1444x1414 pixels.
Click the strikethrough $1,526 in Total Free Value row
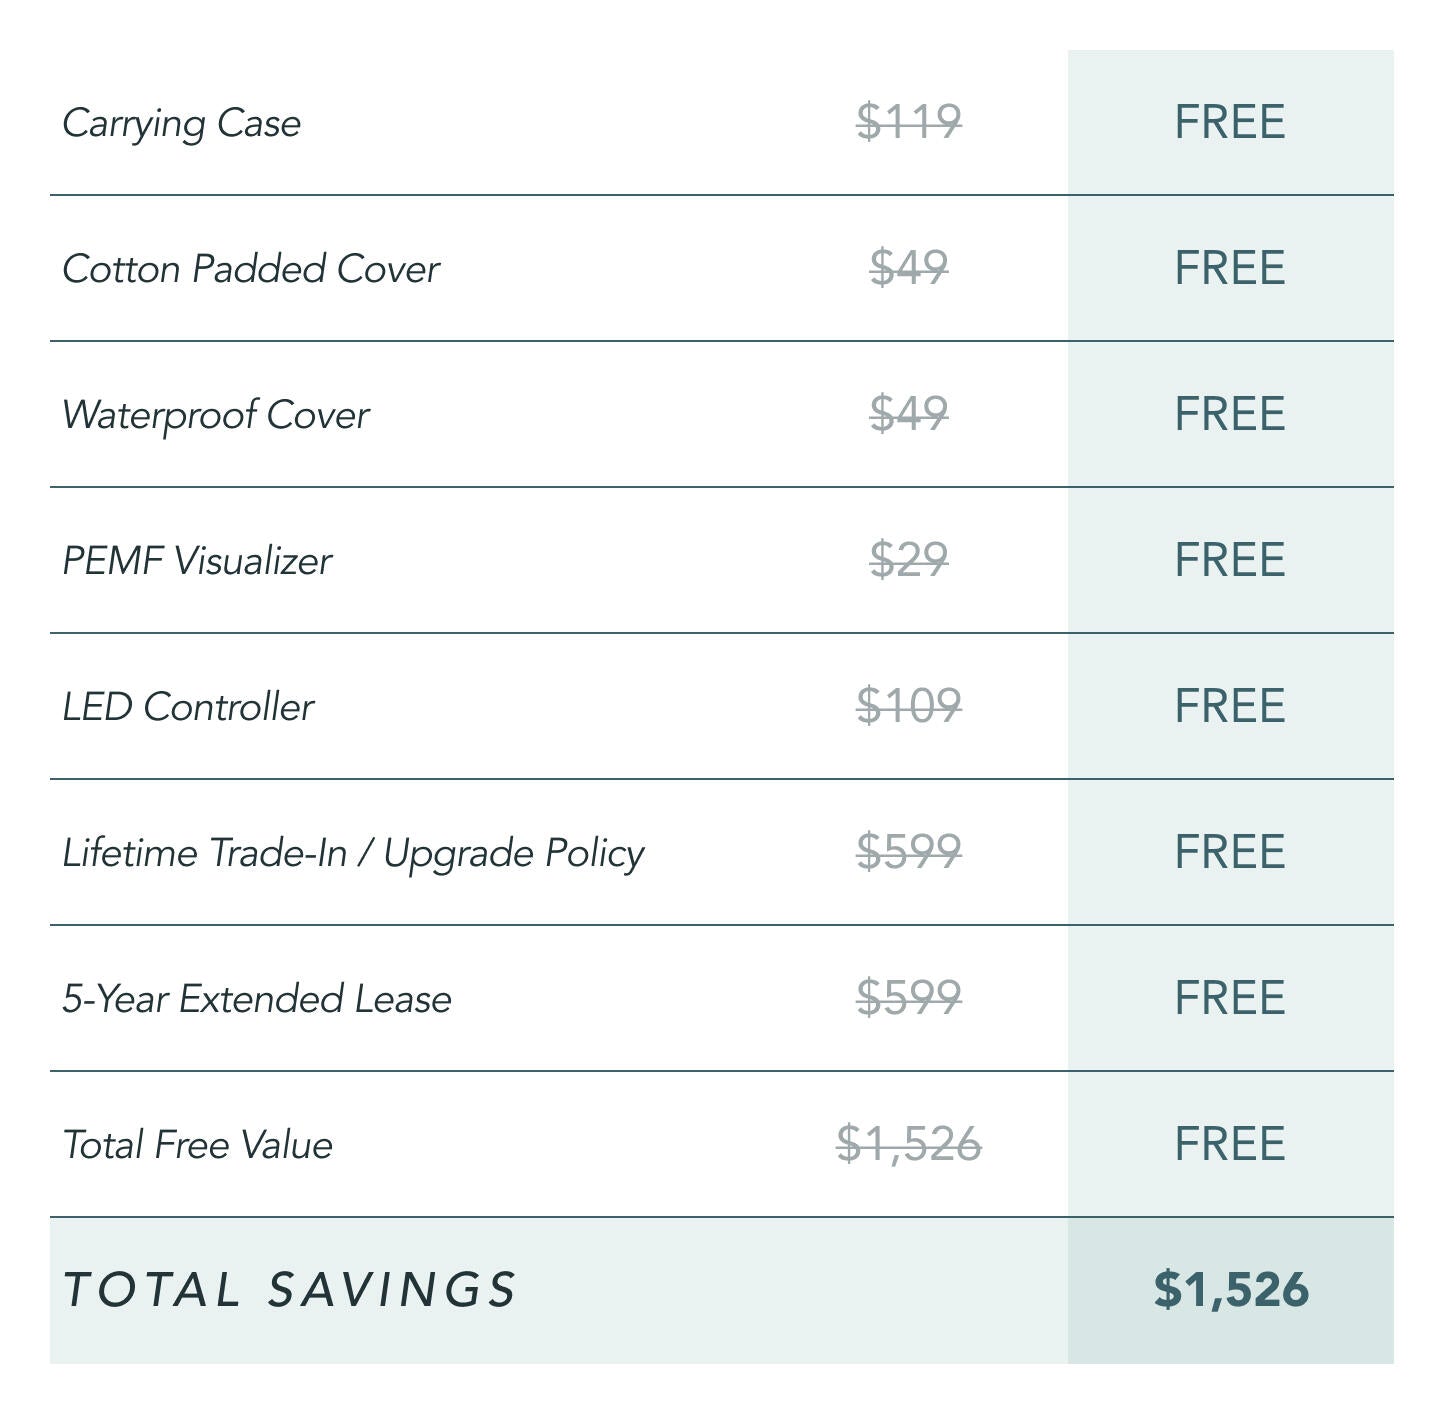909,1144
